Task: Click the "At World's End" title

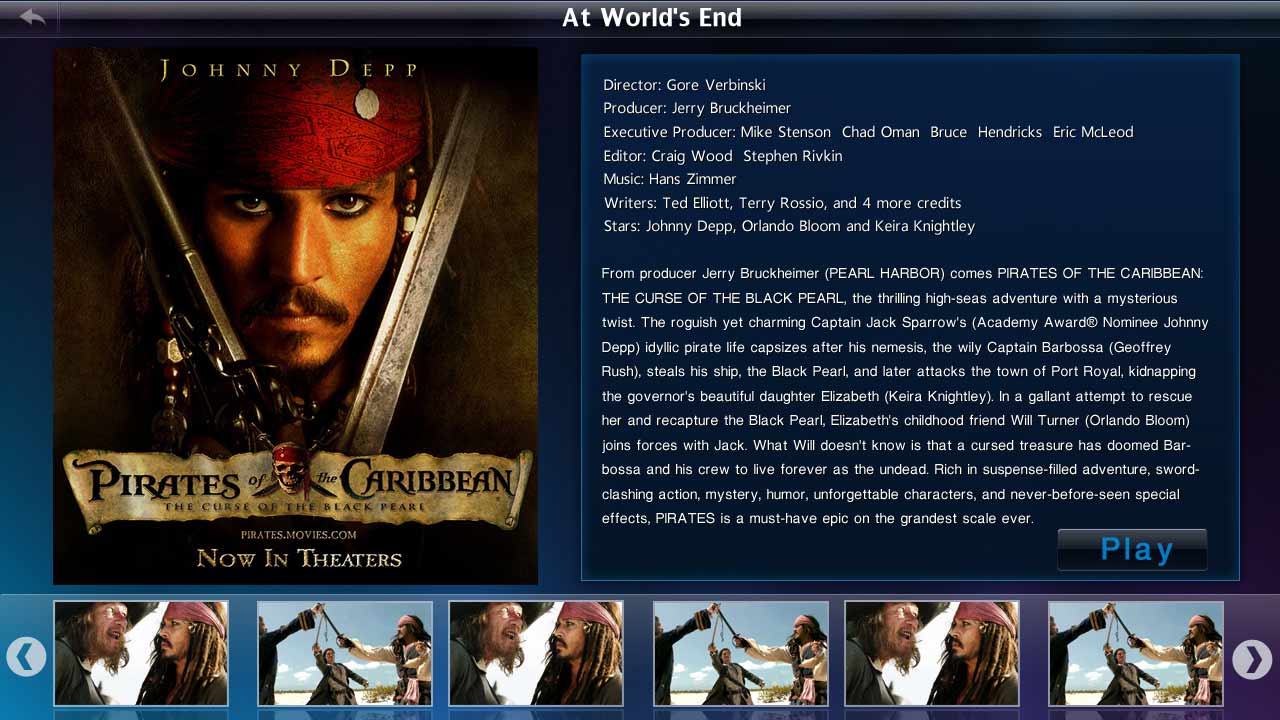Action: [652, 17]
